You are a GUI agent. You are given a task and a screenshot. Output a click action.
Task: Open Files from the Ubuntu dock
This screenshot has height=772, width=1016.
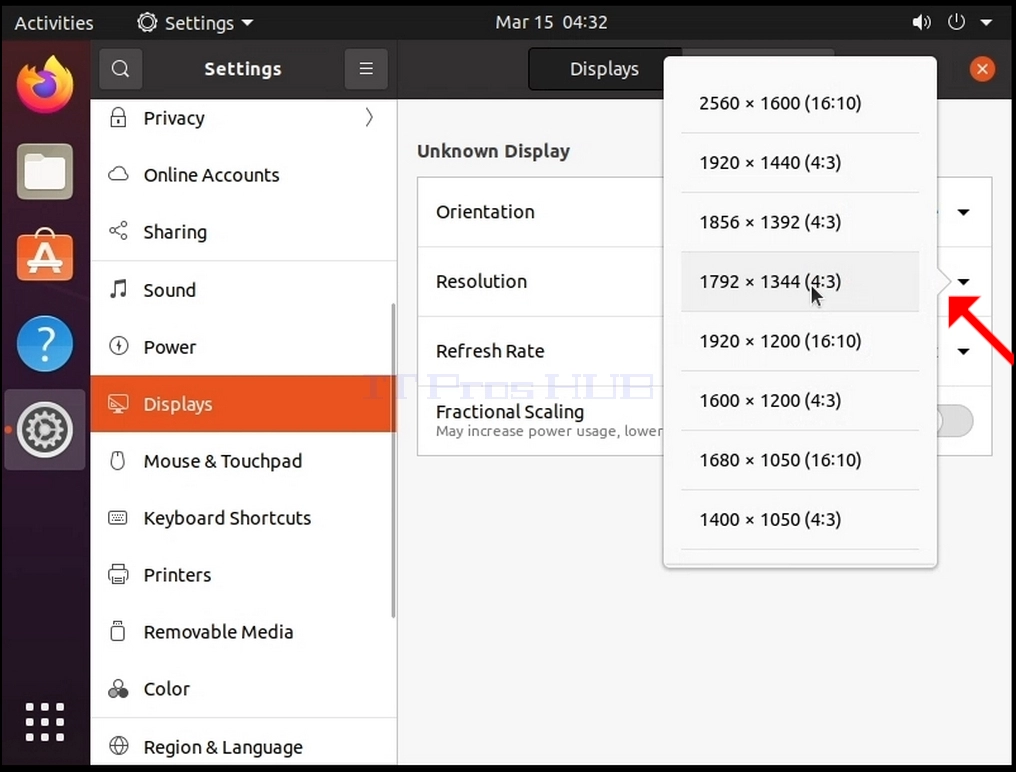pos(45,172)
